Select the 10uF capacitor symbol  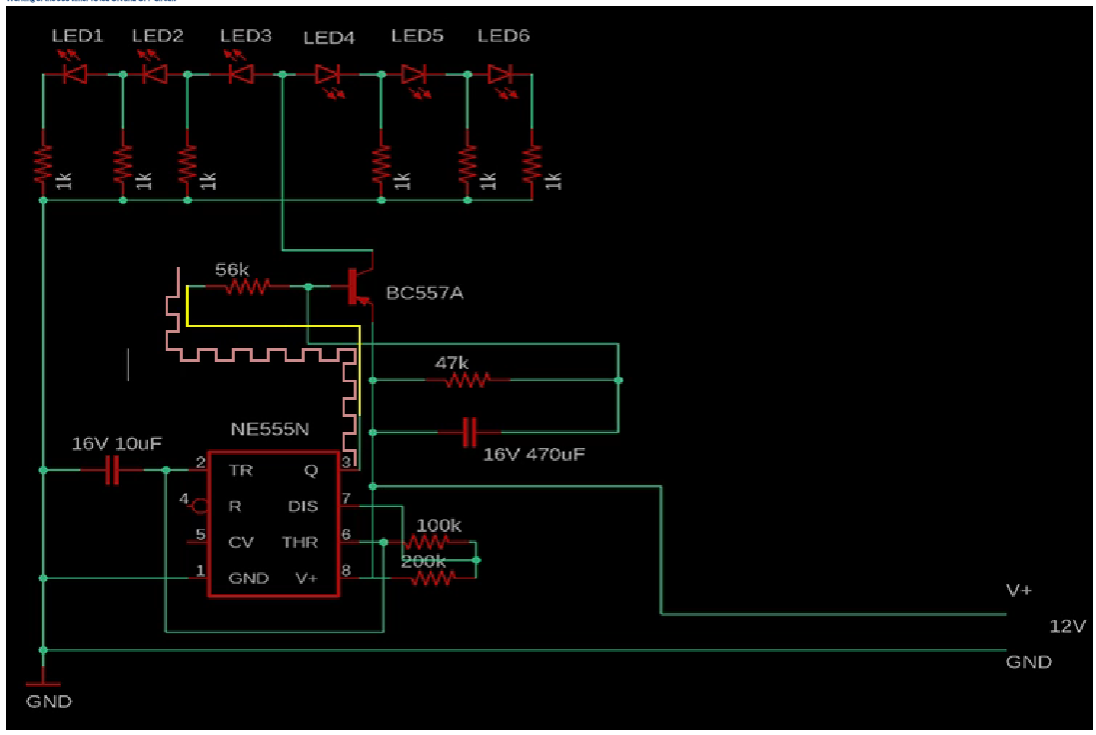113,469
